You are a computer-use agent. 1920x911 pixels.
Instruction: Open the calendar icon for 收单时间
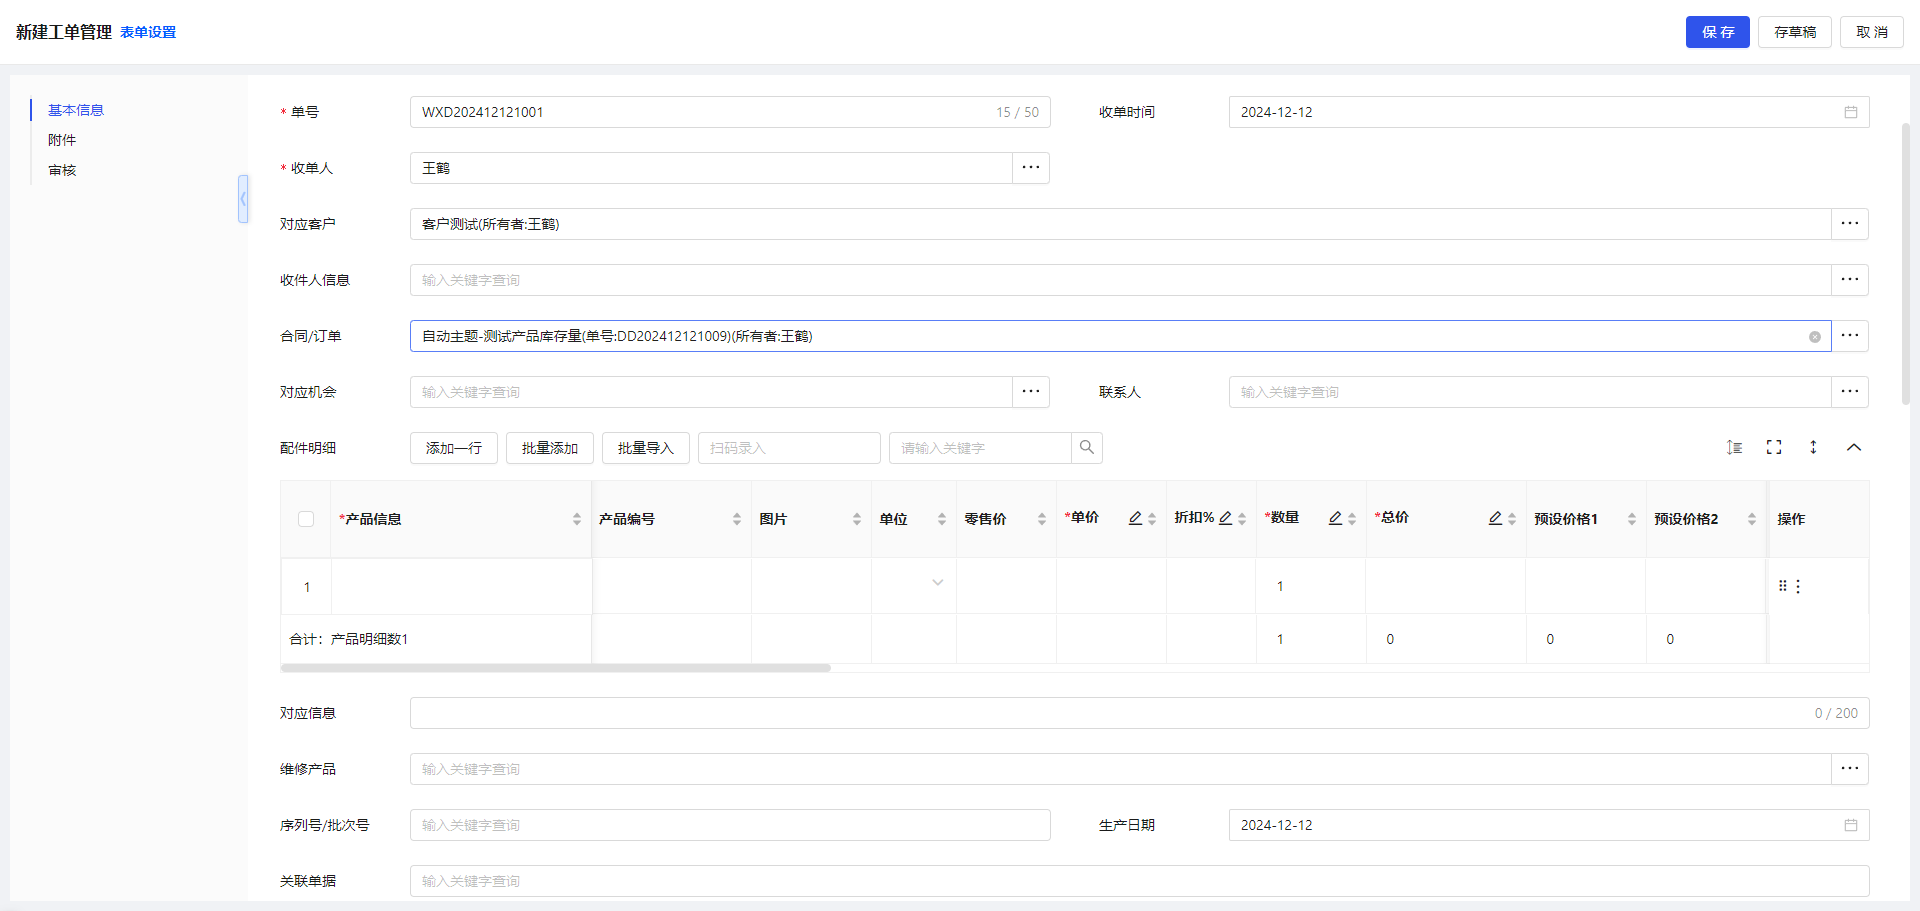pyautogui.click(x=1851, y=112)
